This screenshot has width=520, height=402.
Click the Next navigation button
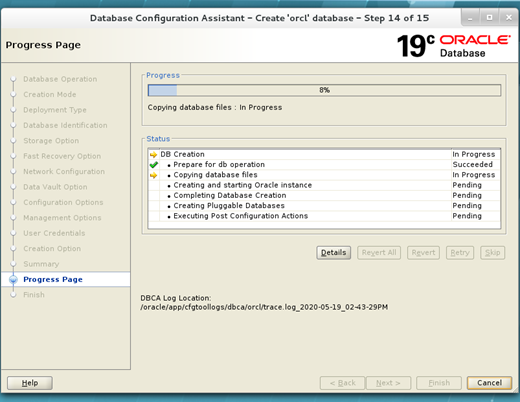[x=388, y=383]
